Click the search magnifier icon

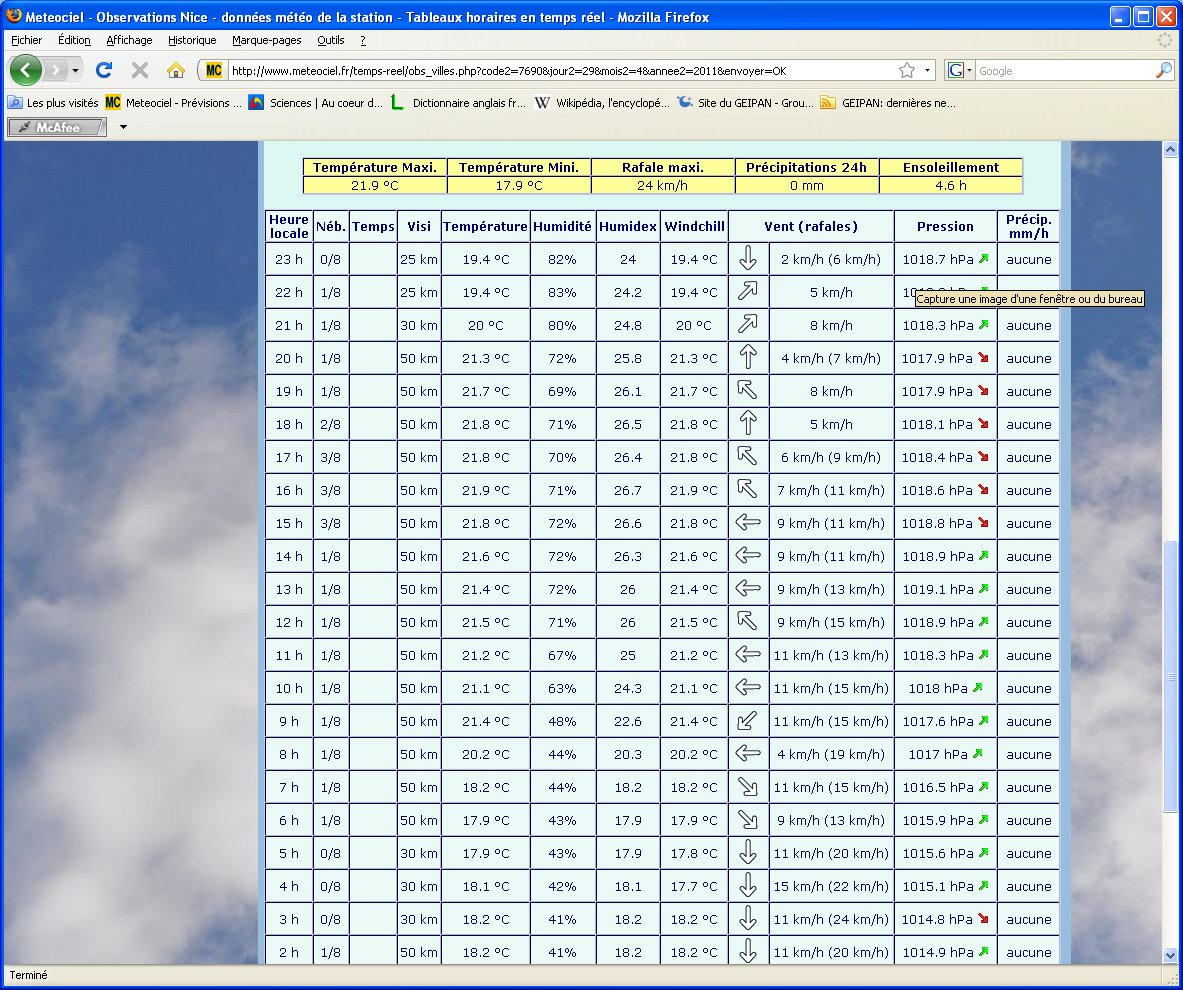pyautogui.click(x=1163, y=70)
